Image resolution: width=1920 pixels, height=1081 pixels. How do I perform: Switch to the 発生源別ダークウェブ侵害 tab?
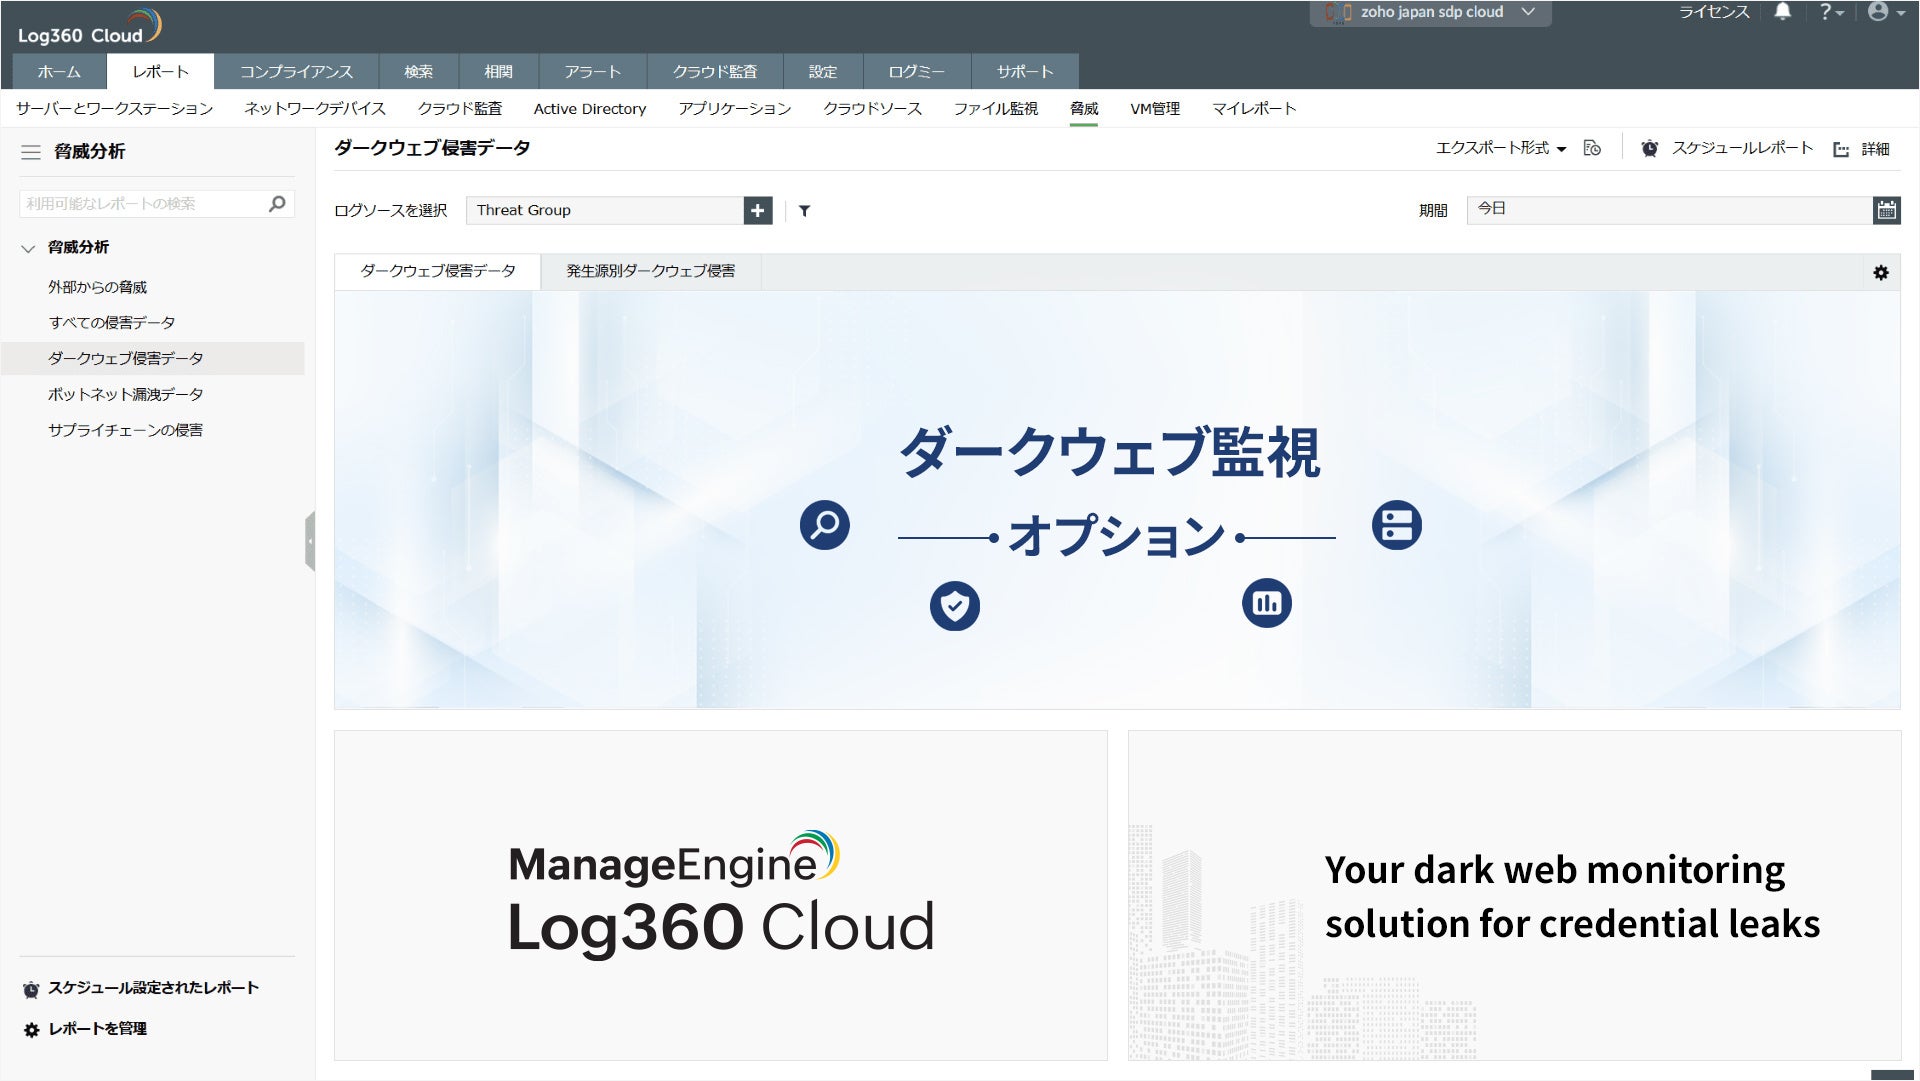[650, 271]
